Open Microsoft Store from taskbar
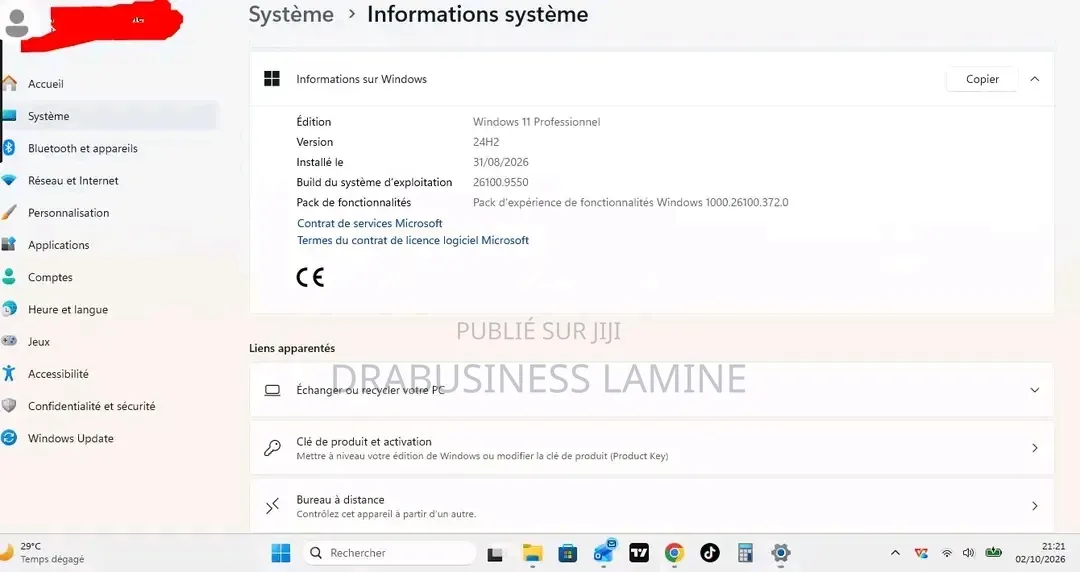The width and height of the screenshot is (1080, 572). click(568, 553)
